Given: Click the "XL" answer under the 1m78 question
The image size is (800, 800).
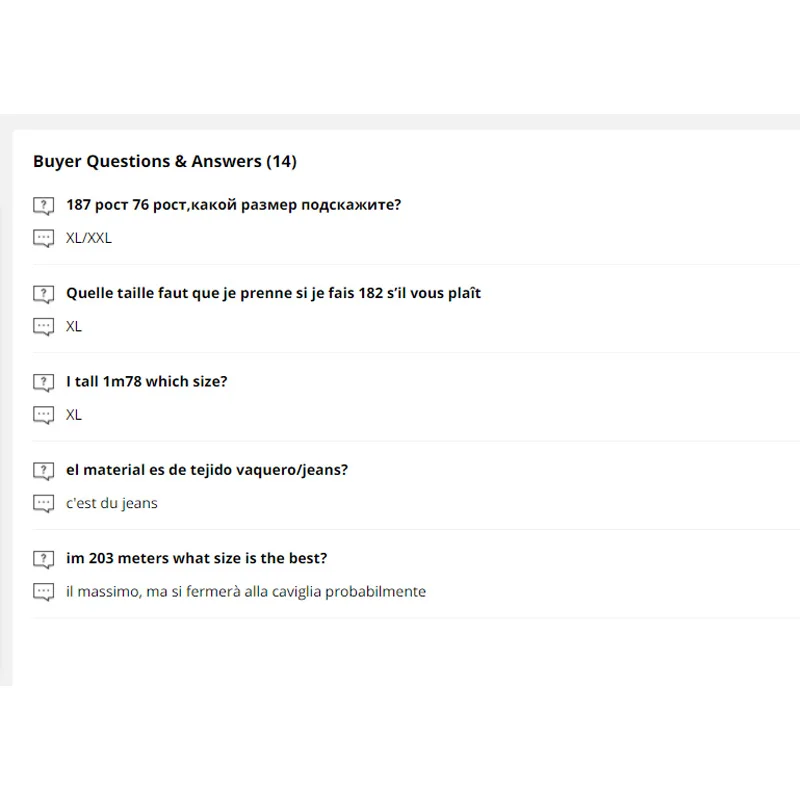Looking at the screenshot, I should pyautogui.click(x=74, y=414).
